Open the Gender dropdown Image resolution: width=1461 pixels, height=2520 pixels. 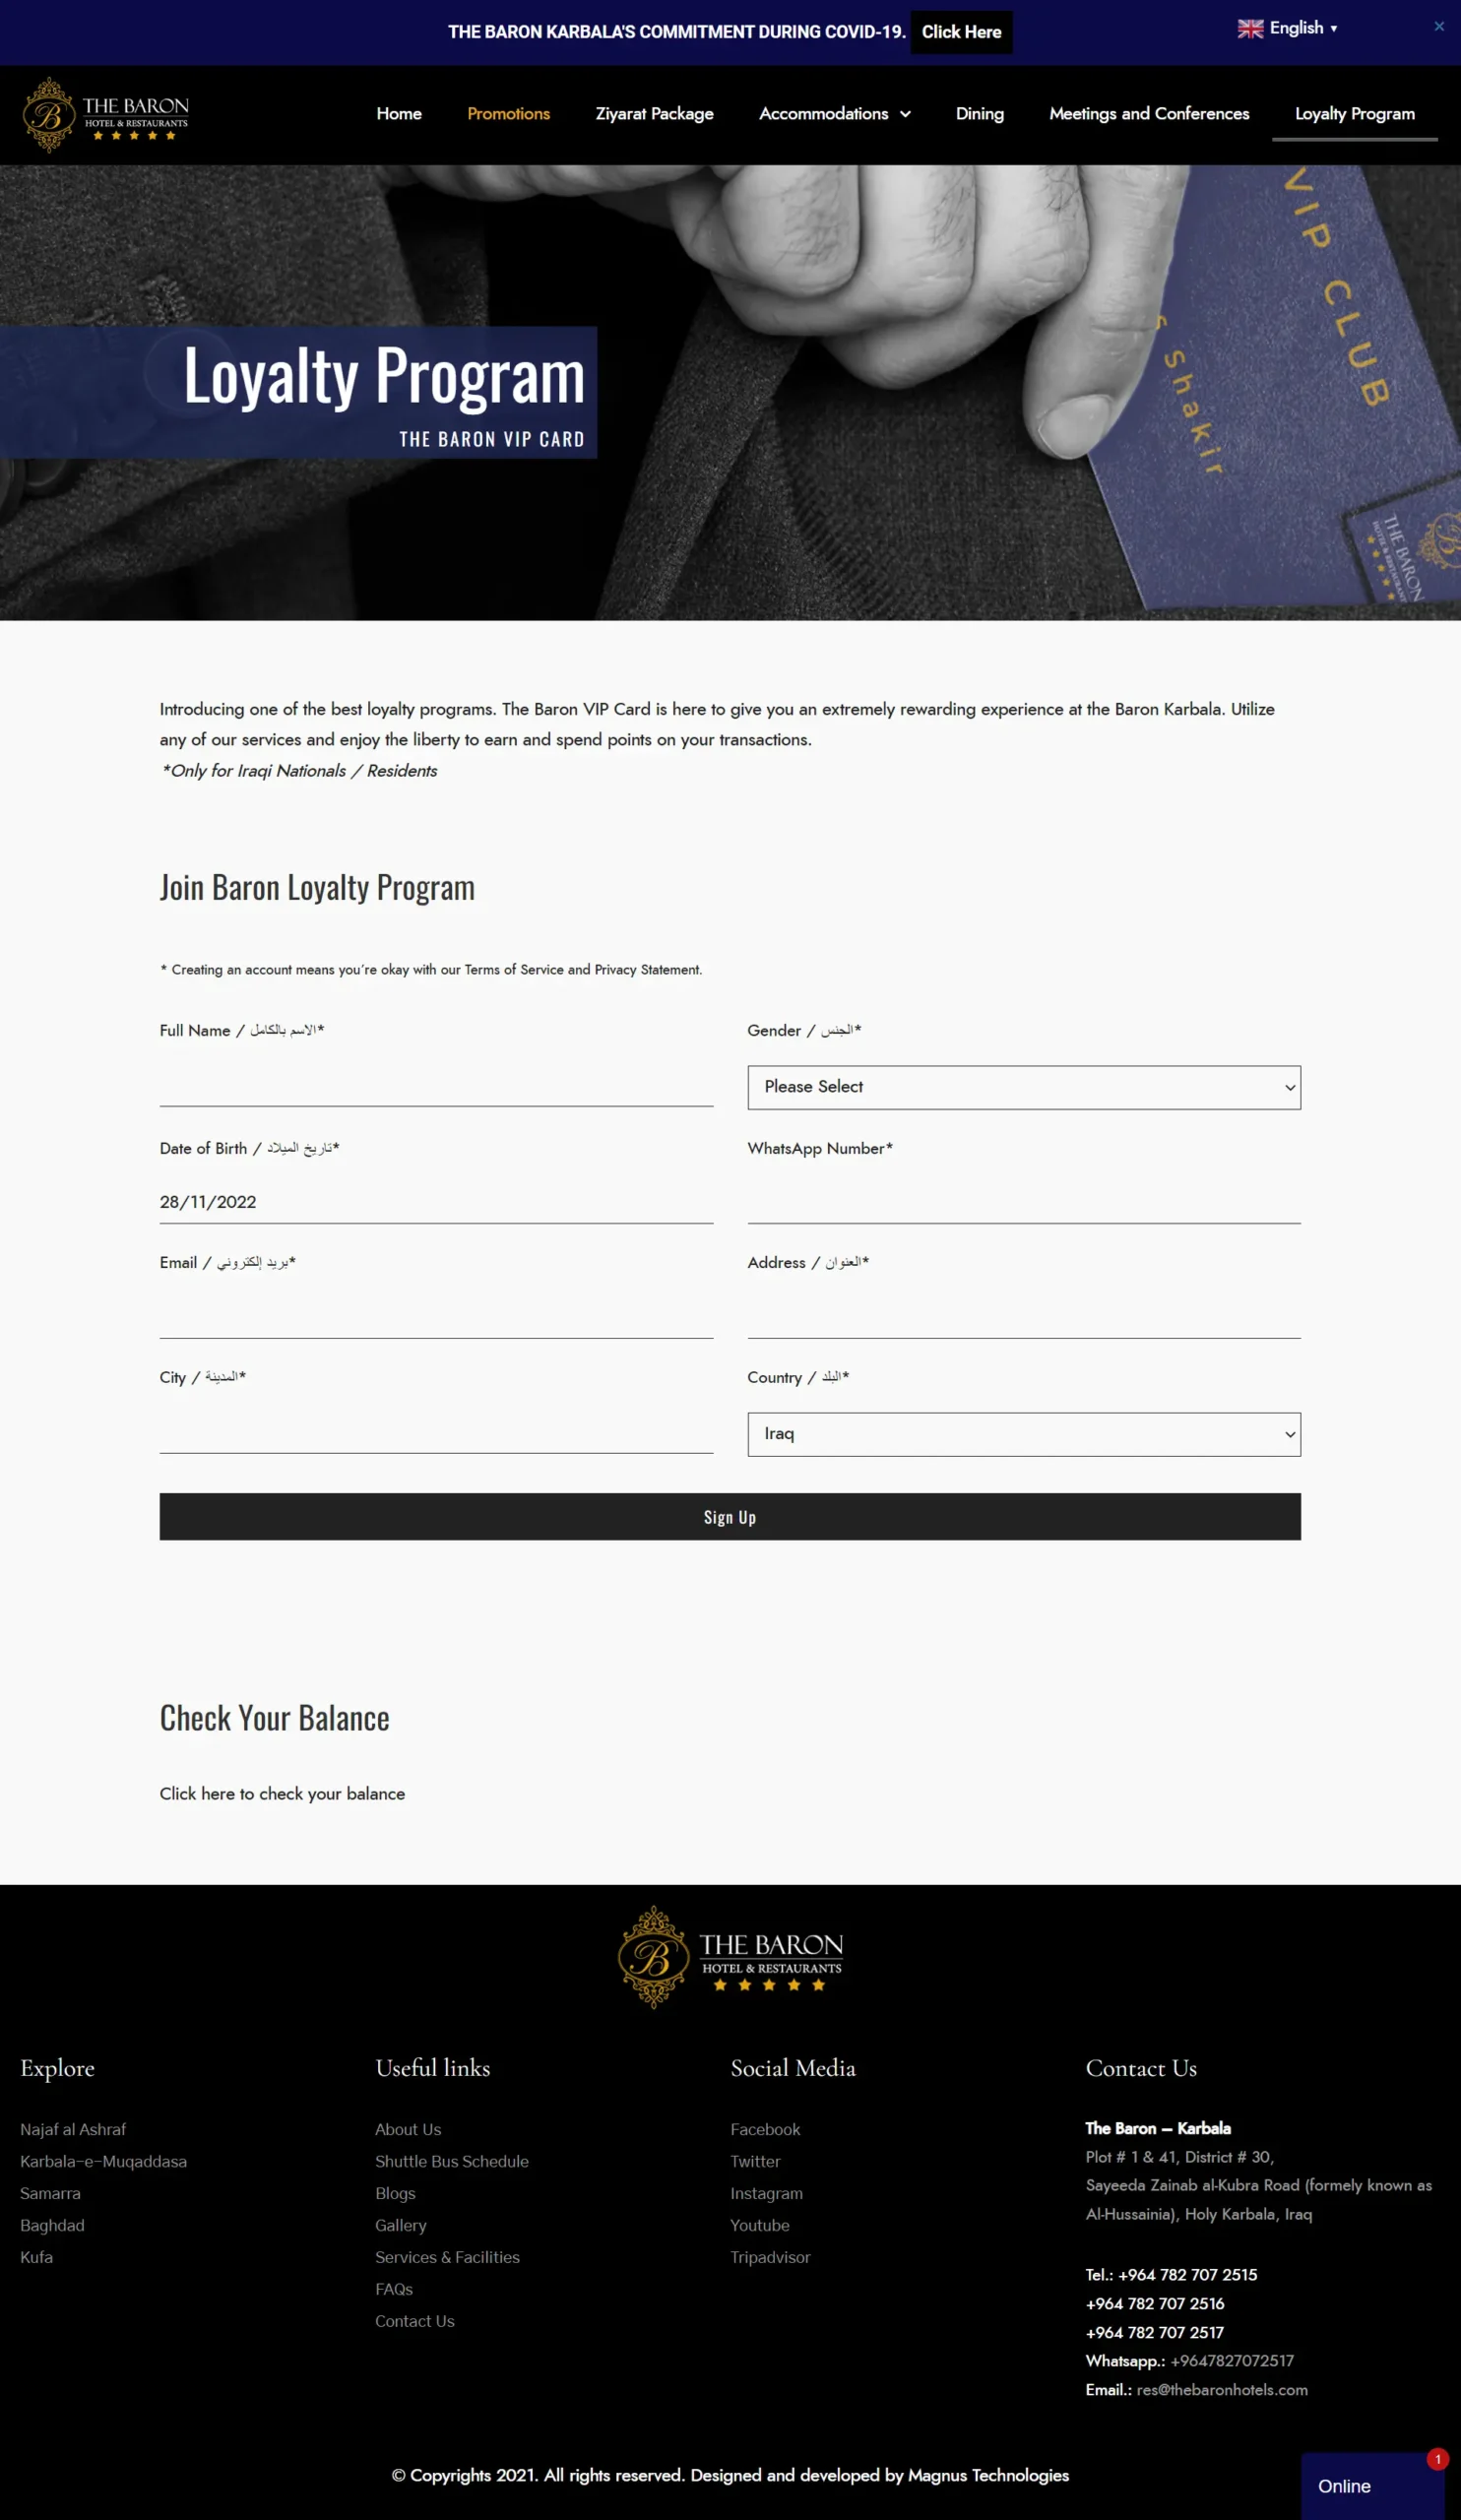click(1023, 1087)
